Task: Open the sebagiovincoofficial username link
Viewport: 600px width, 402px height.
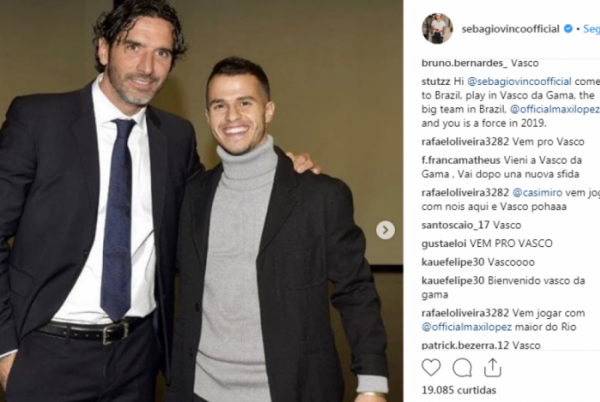Action: pos(510,29)
